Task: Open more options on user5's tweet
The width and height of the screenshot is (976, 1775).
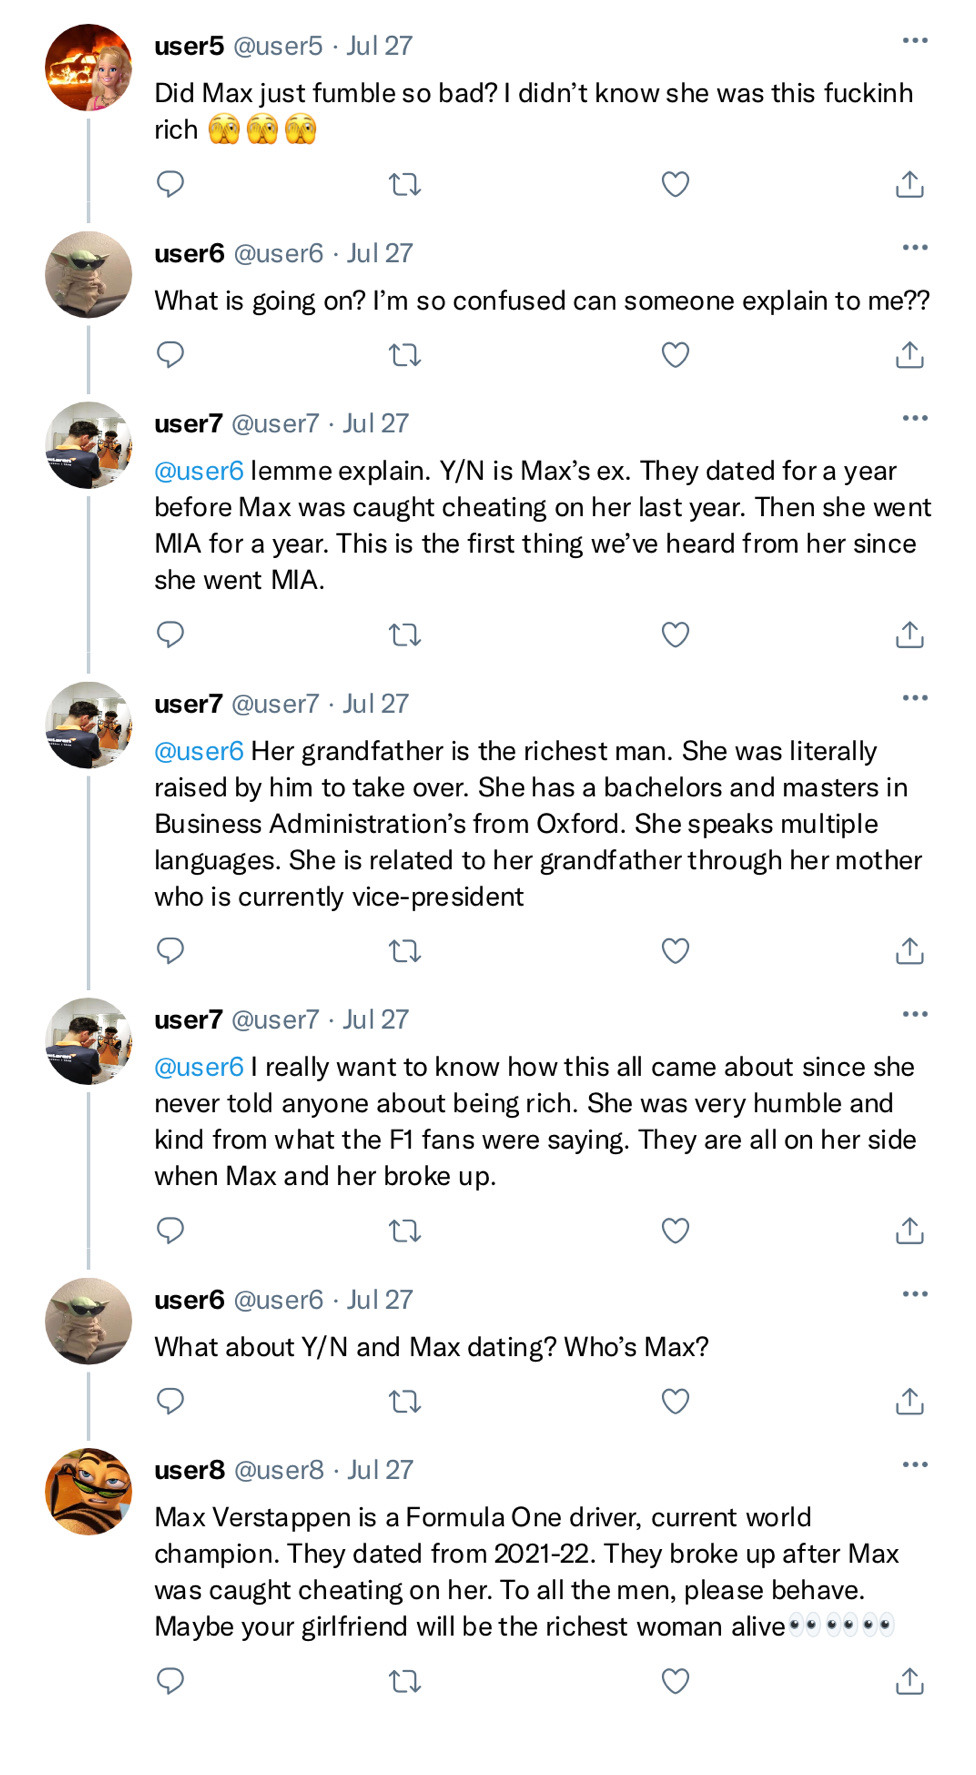Action: (914, 41)
